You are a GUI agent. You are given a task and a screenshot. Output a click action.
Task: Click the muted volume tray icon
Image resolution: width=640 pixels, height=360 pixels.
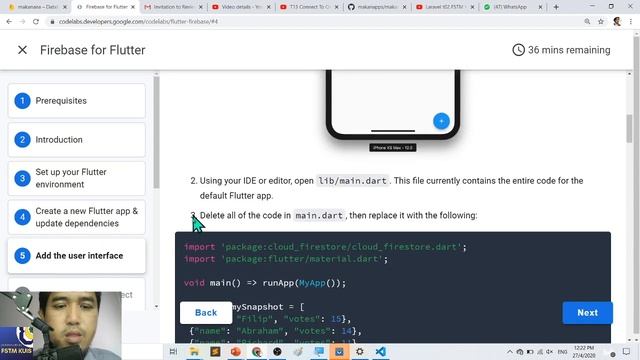tap(549, 352)
